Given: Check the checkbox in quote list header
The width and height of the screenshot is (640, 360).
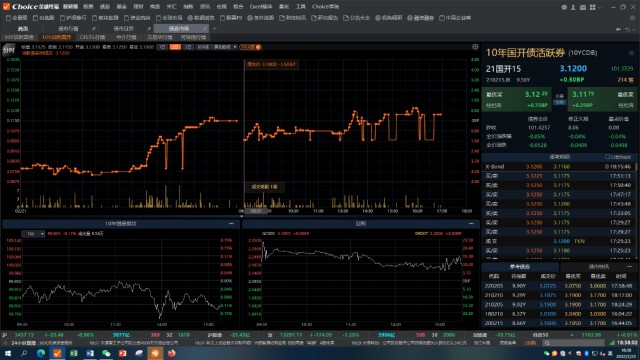Looking at the screenshot, I should click(607, 157).
